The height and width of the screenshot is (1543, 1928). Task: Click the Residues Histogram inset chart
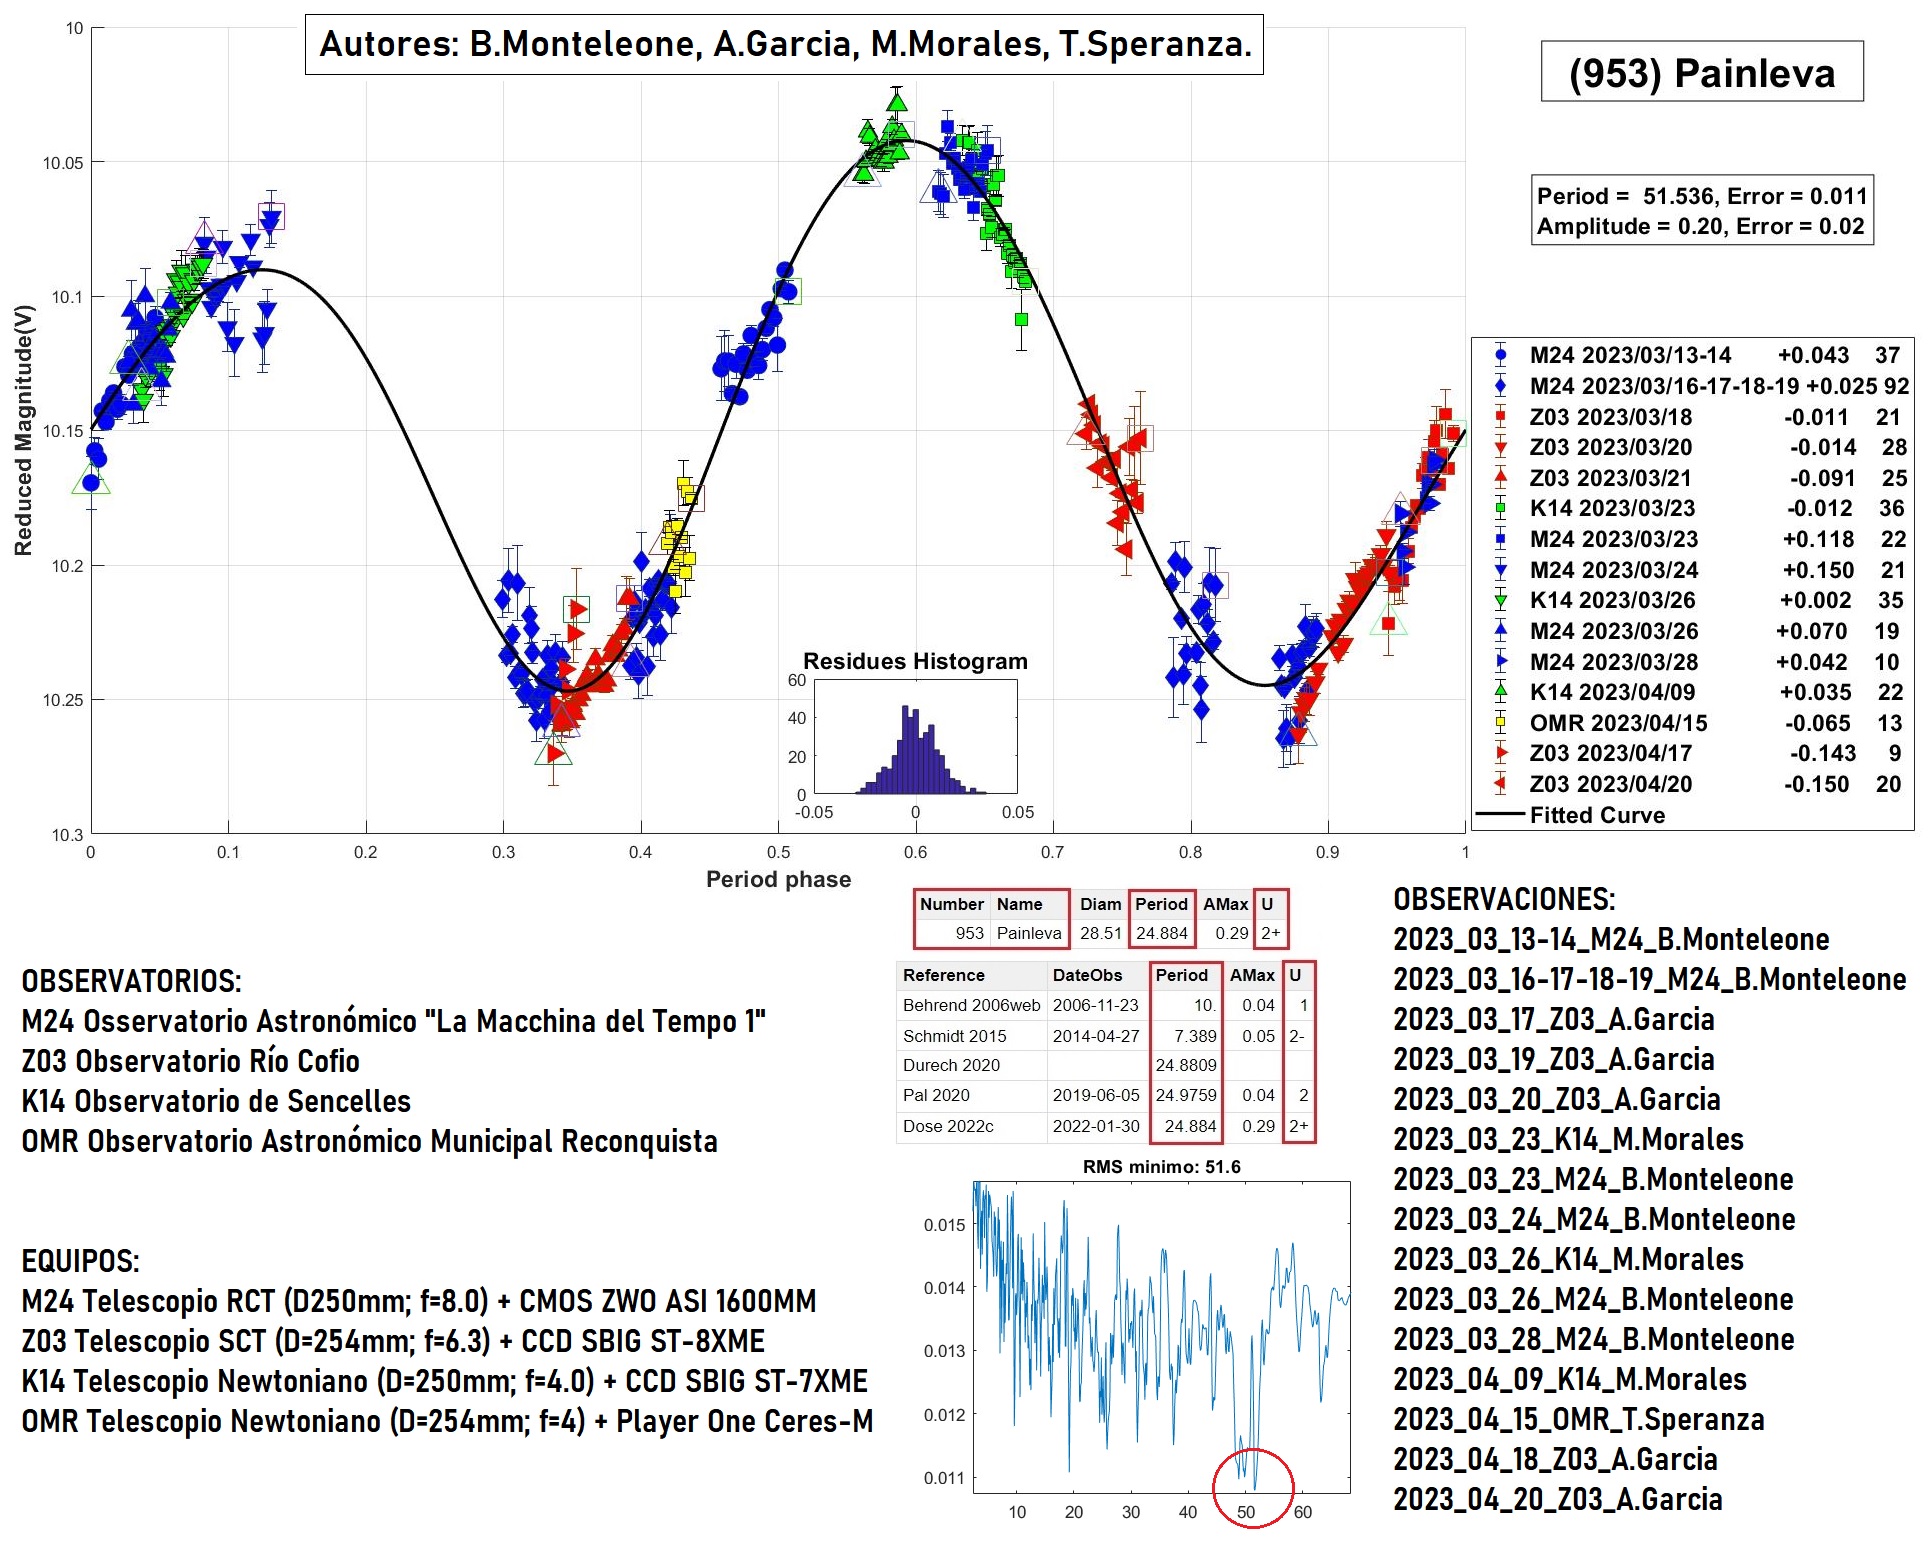coord(916,737)
